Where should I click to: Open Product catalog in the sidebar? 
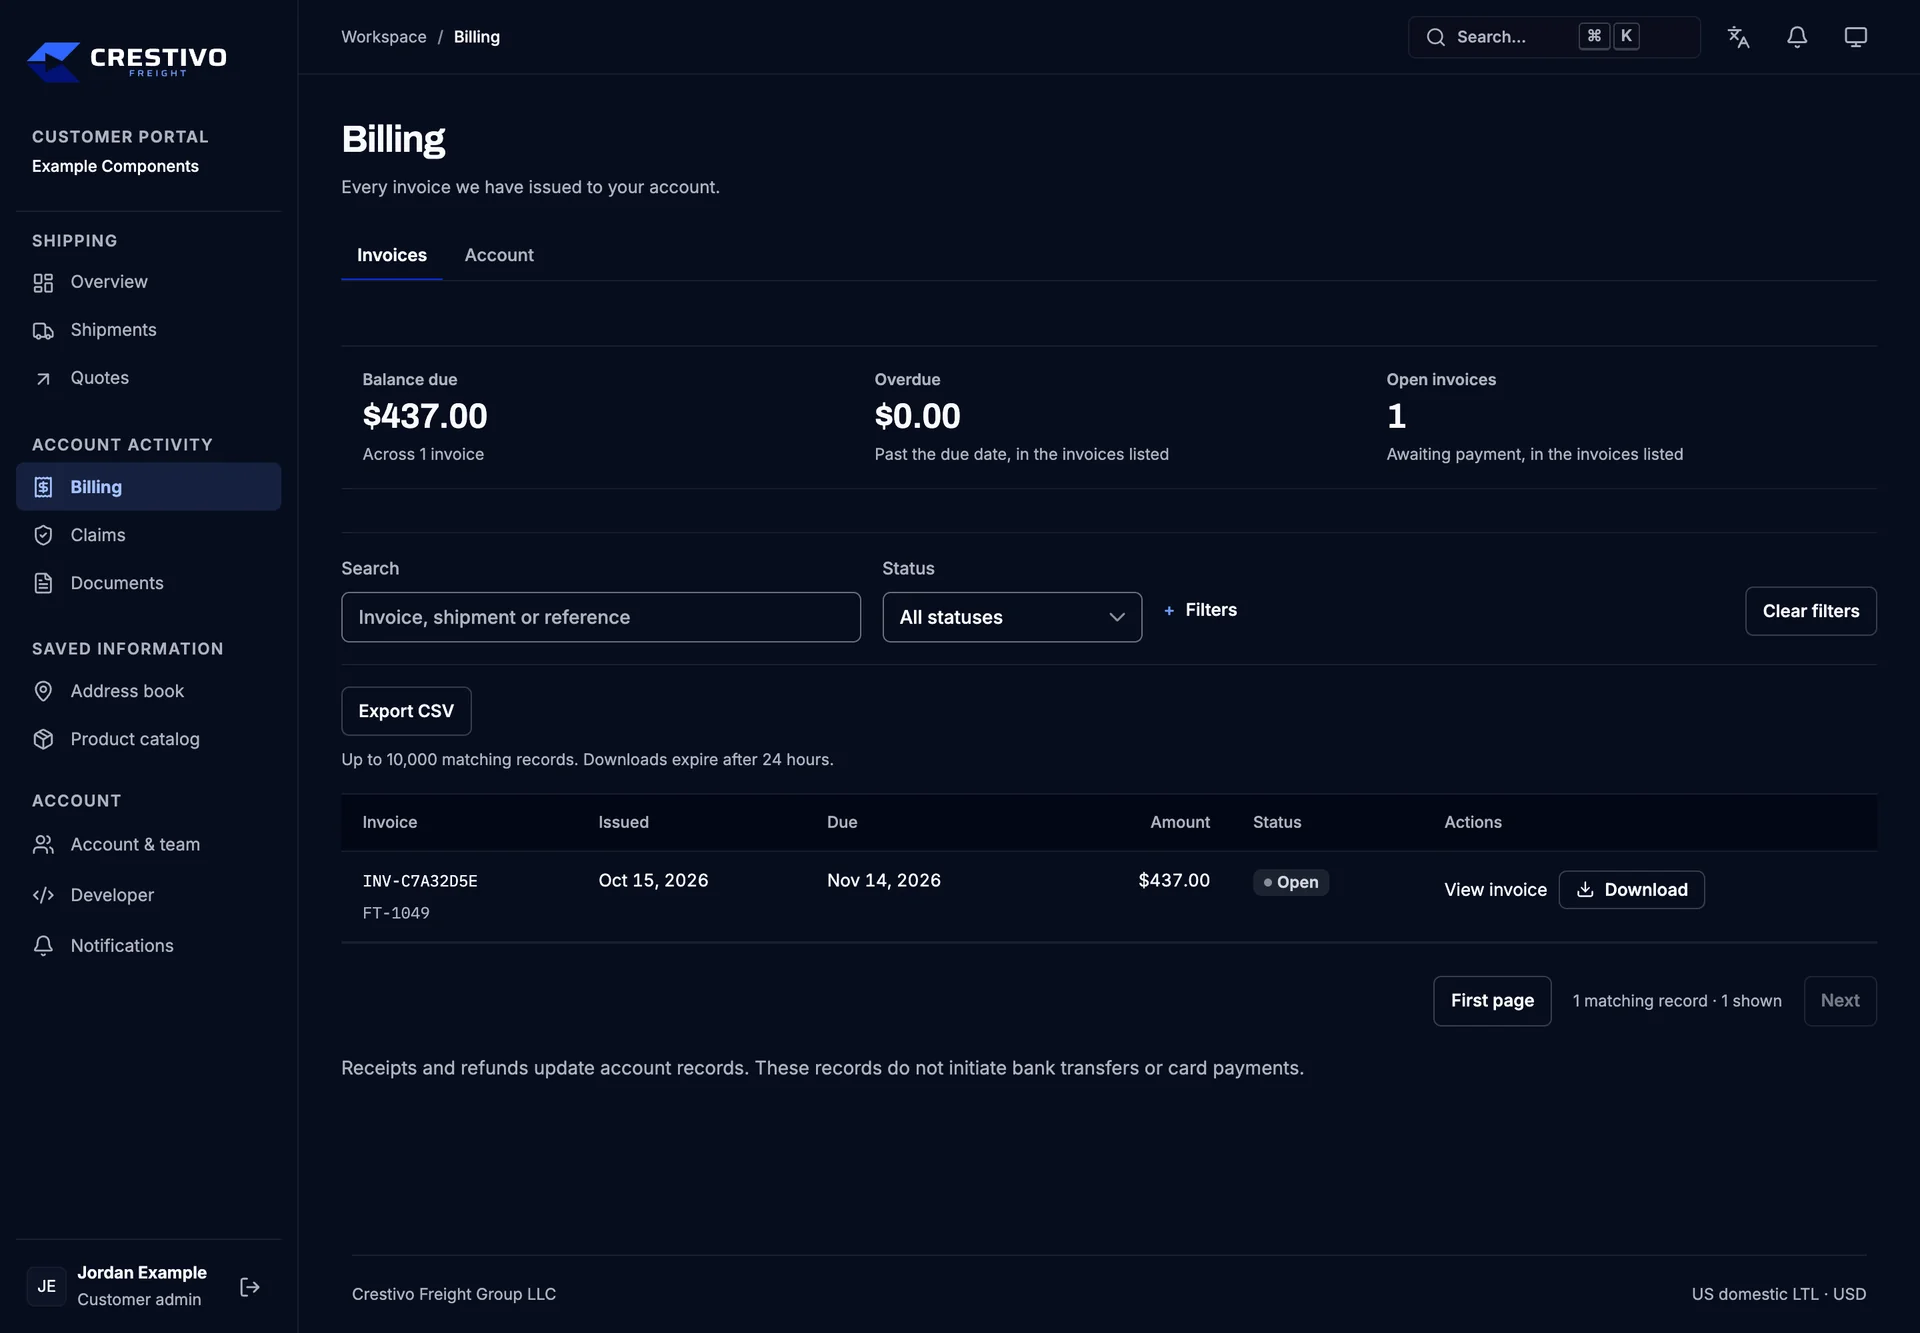(149, 739)
